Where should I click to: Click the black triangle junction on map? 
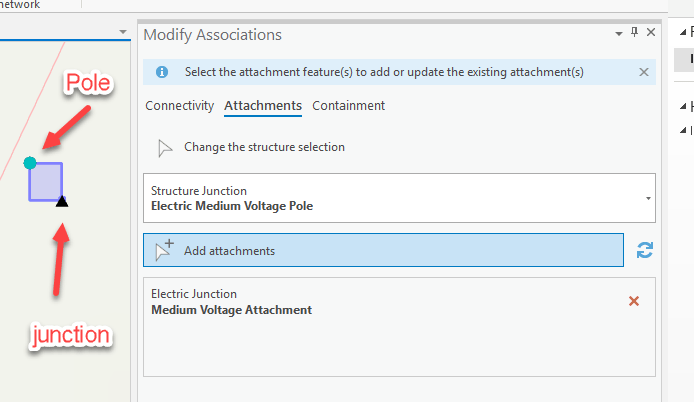[x=62, y=202]
